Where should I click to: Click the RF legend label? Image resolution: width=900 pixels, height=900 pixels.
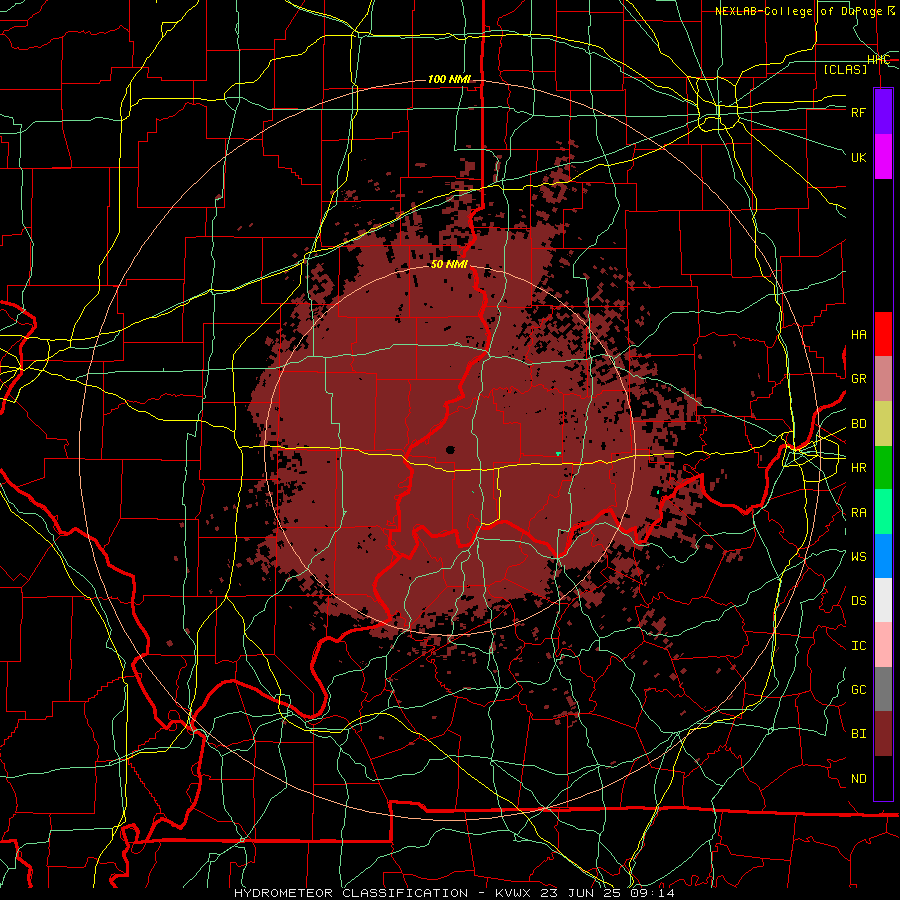[x=858, y=112]
